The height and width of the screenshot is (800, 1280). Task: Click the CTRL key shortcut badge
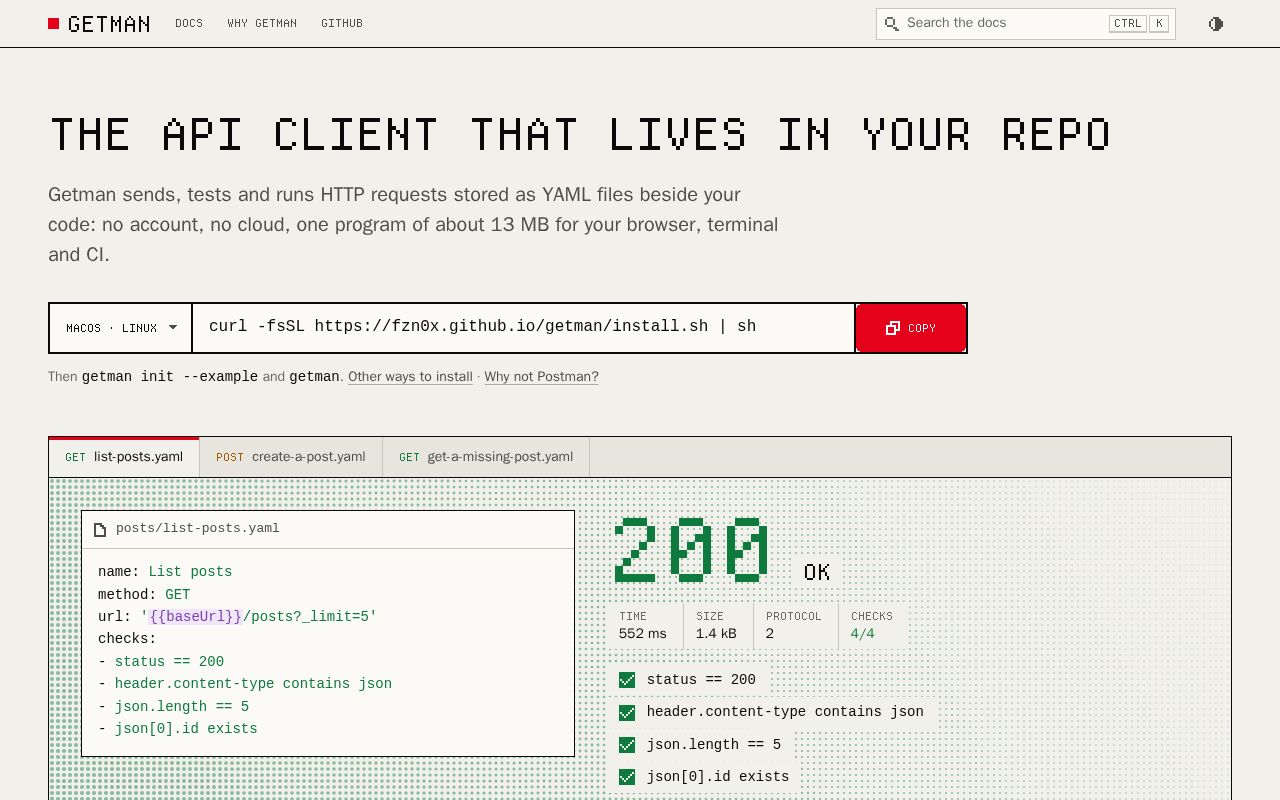coord(1127,24)
